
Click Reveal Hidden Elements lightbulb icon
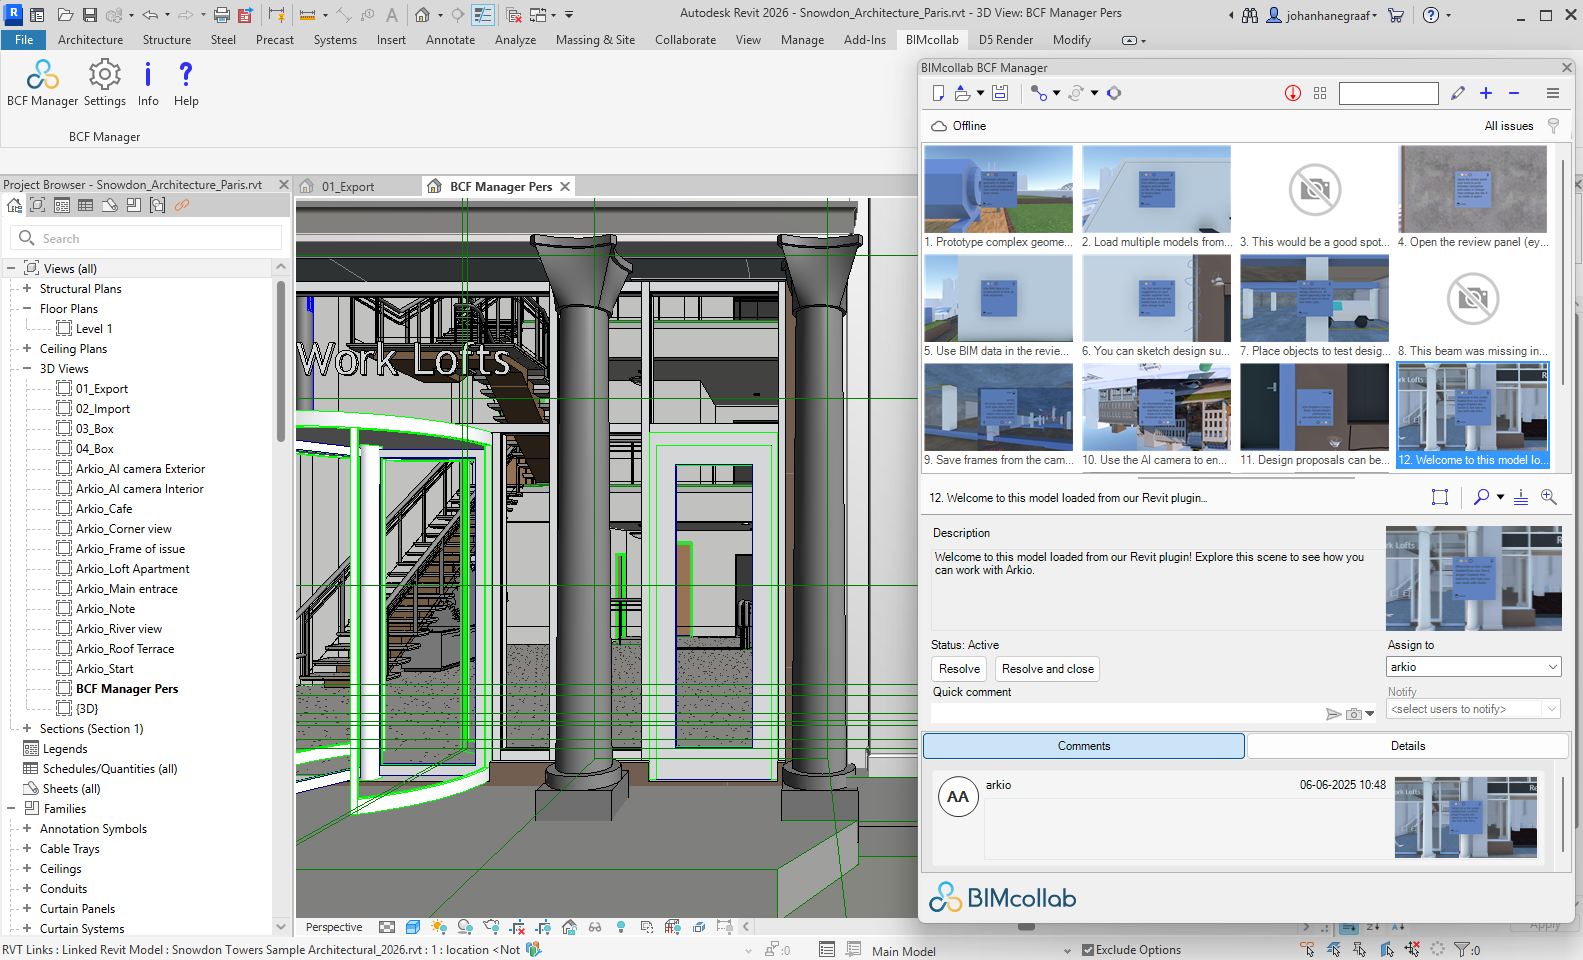click(621, 927)
